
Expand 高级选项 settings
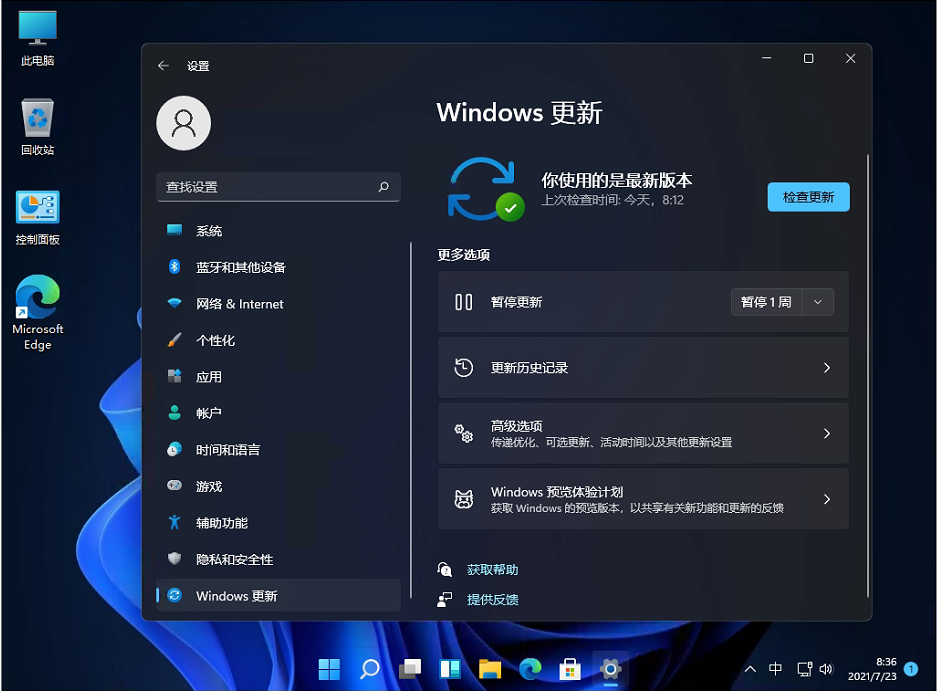point(643,433)
